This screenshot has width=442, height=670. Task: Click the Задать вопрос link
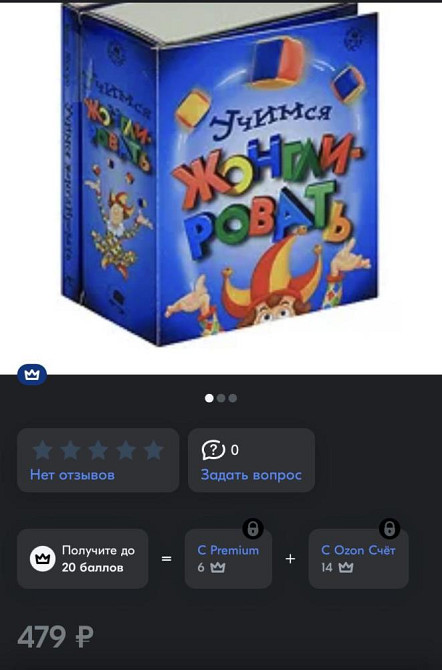pyautogui.click(x=251, y=475)
